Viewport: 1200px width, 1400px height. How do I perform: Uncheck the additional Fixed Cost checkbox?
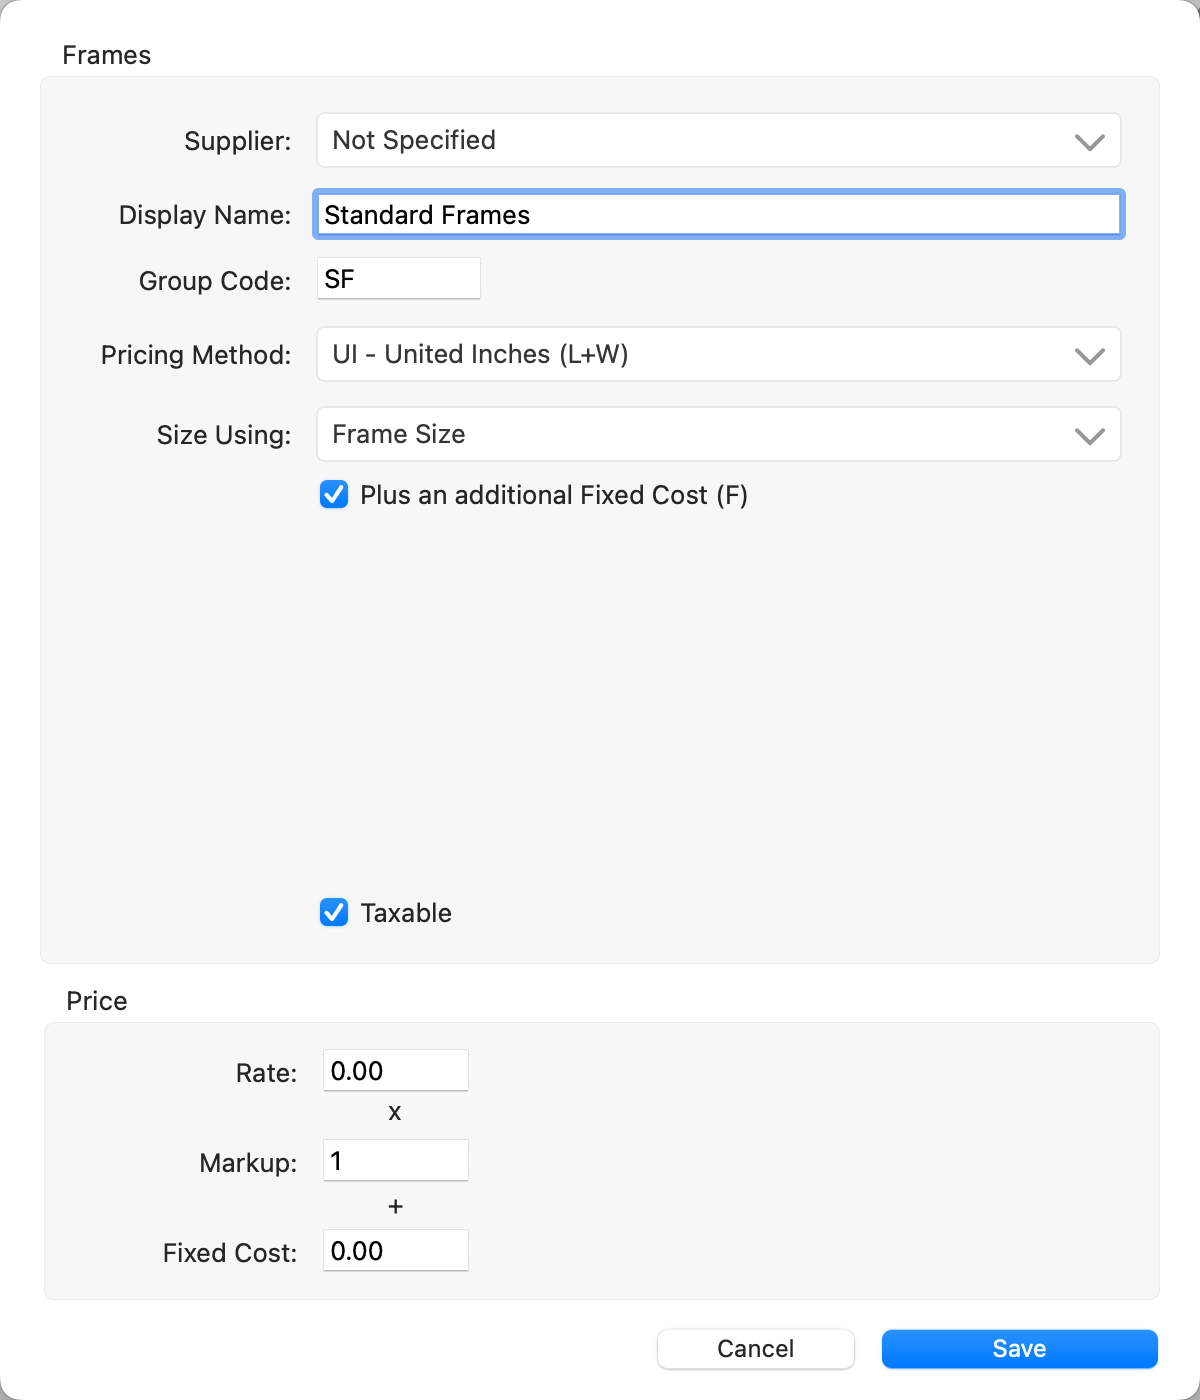pyautogui.click(x=334, y=495)
